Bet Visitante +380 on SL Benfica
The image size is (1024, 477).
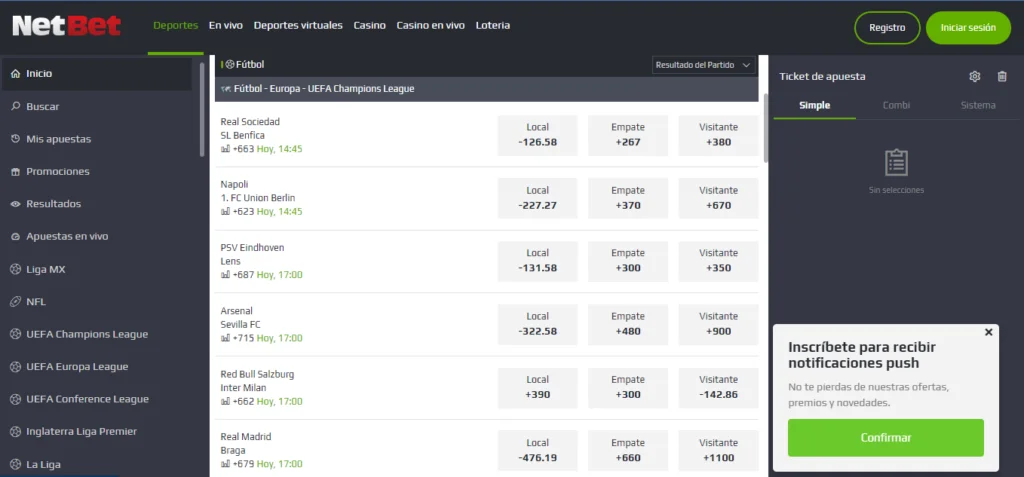coord(718,135)
